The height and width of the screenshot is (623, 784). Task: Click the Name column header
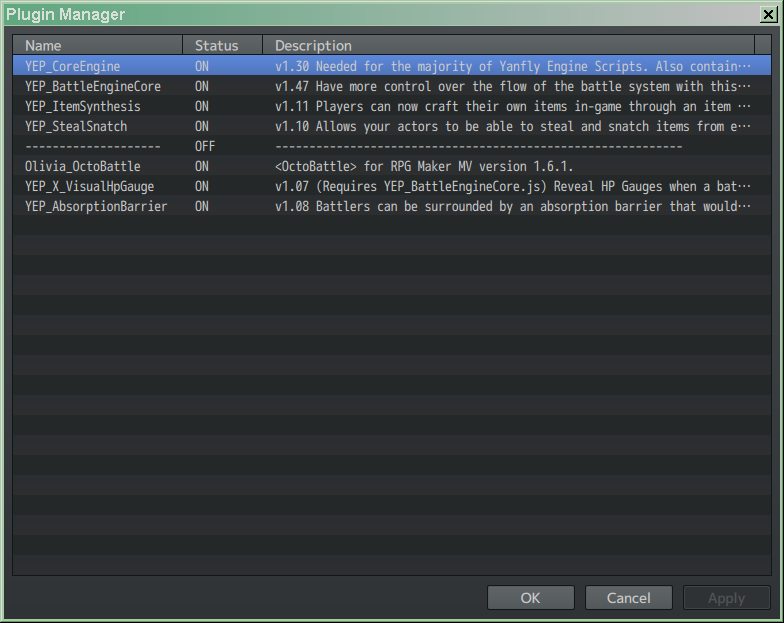[98, 46]
